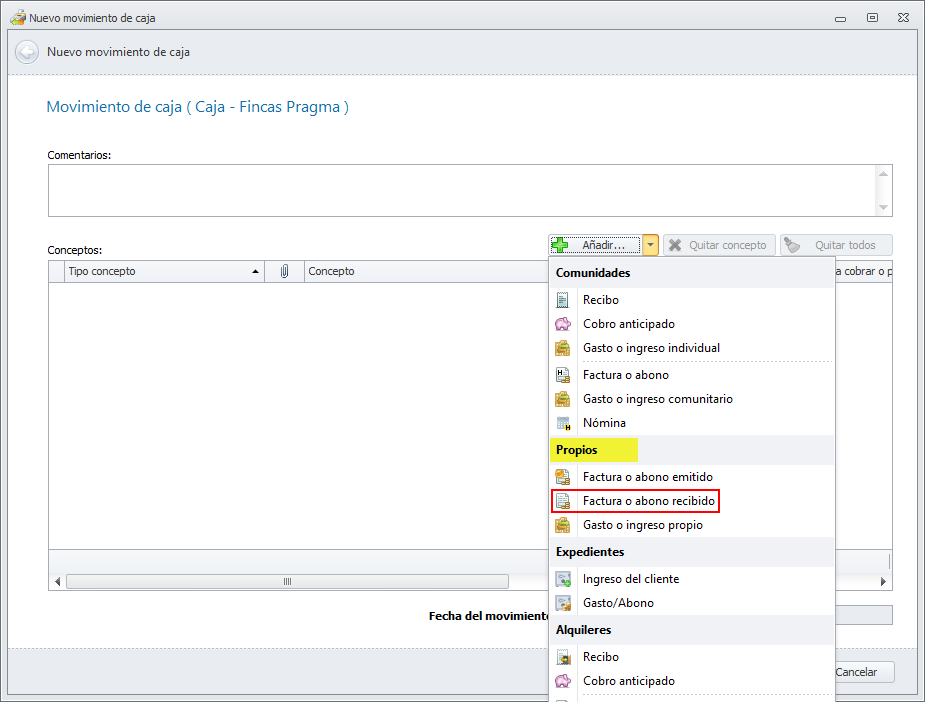This screenshot has width=925, height=702.
Task: Click the horizontal scrollbar left arrow
Action: (57, 582)
